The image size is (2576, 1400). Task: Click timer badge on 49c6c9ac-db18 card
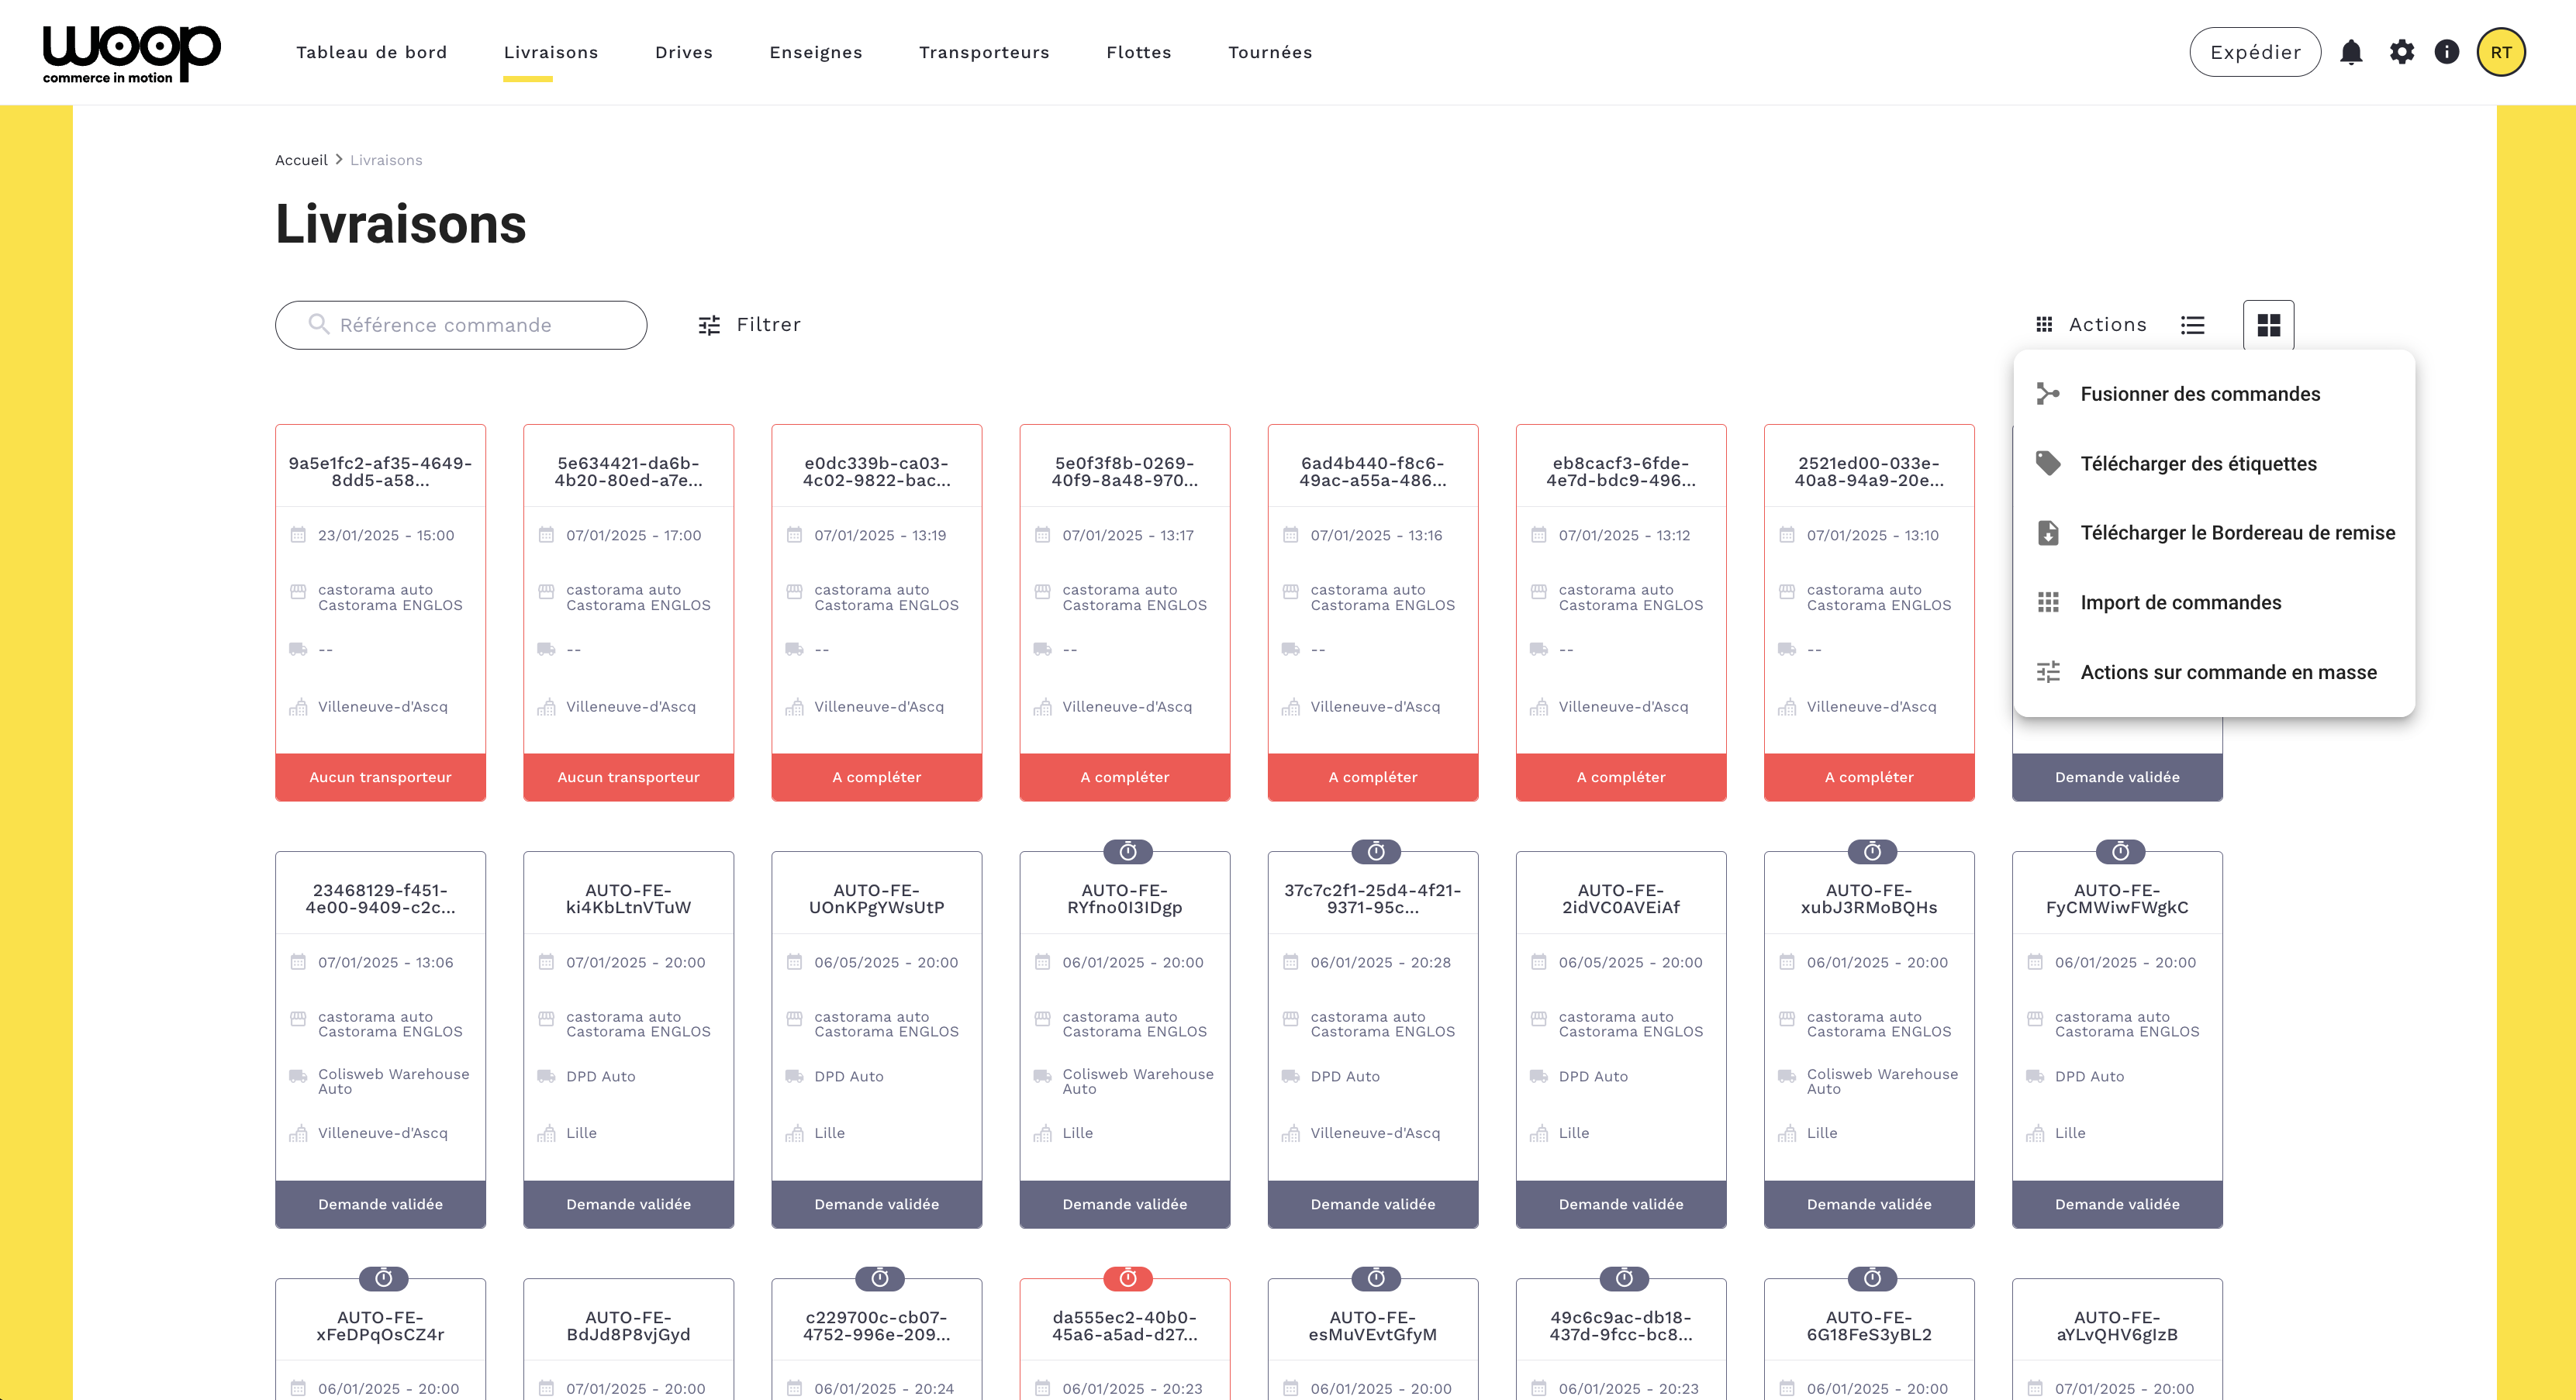coord(1624,1278)
